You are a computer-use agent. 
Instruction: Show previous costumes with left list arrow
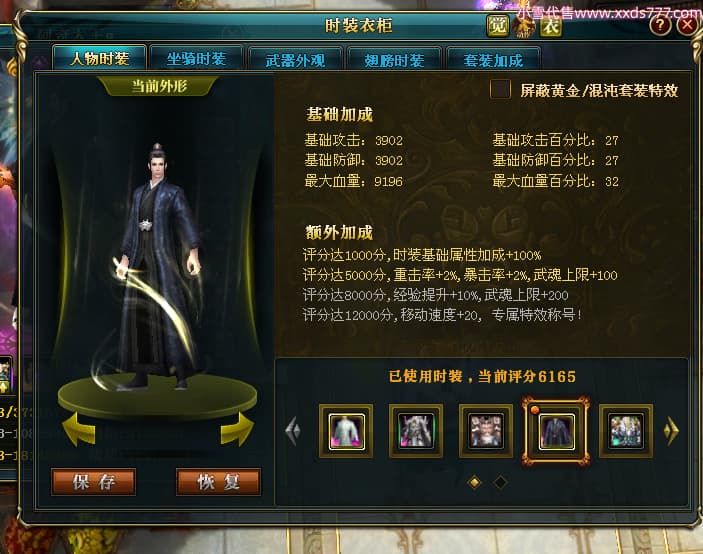point(293,431)
